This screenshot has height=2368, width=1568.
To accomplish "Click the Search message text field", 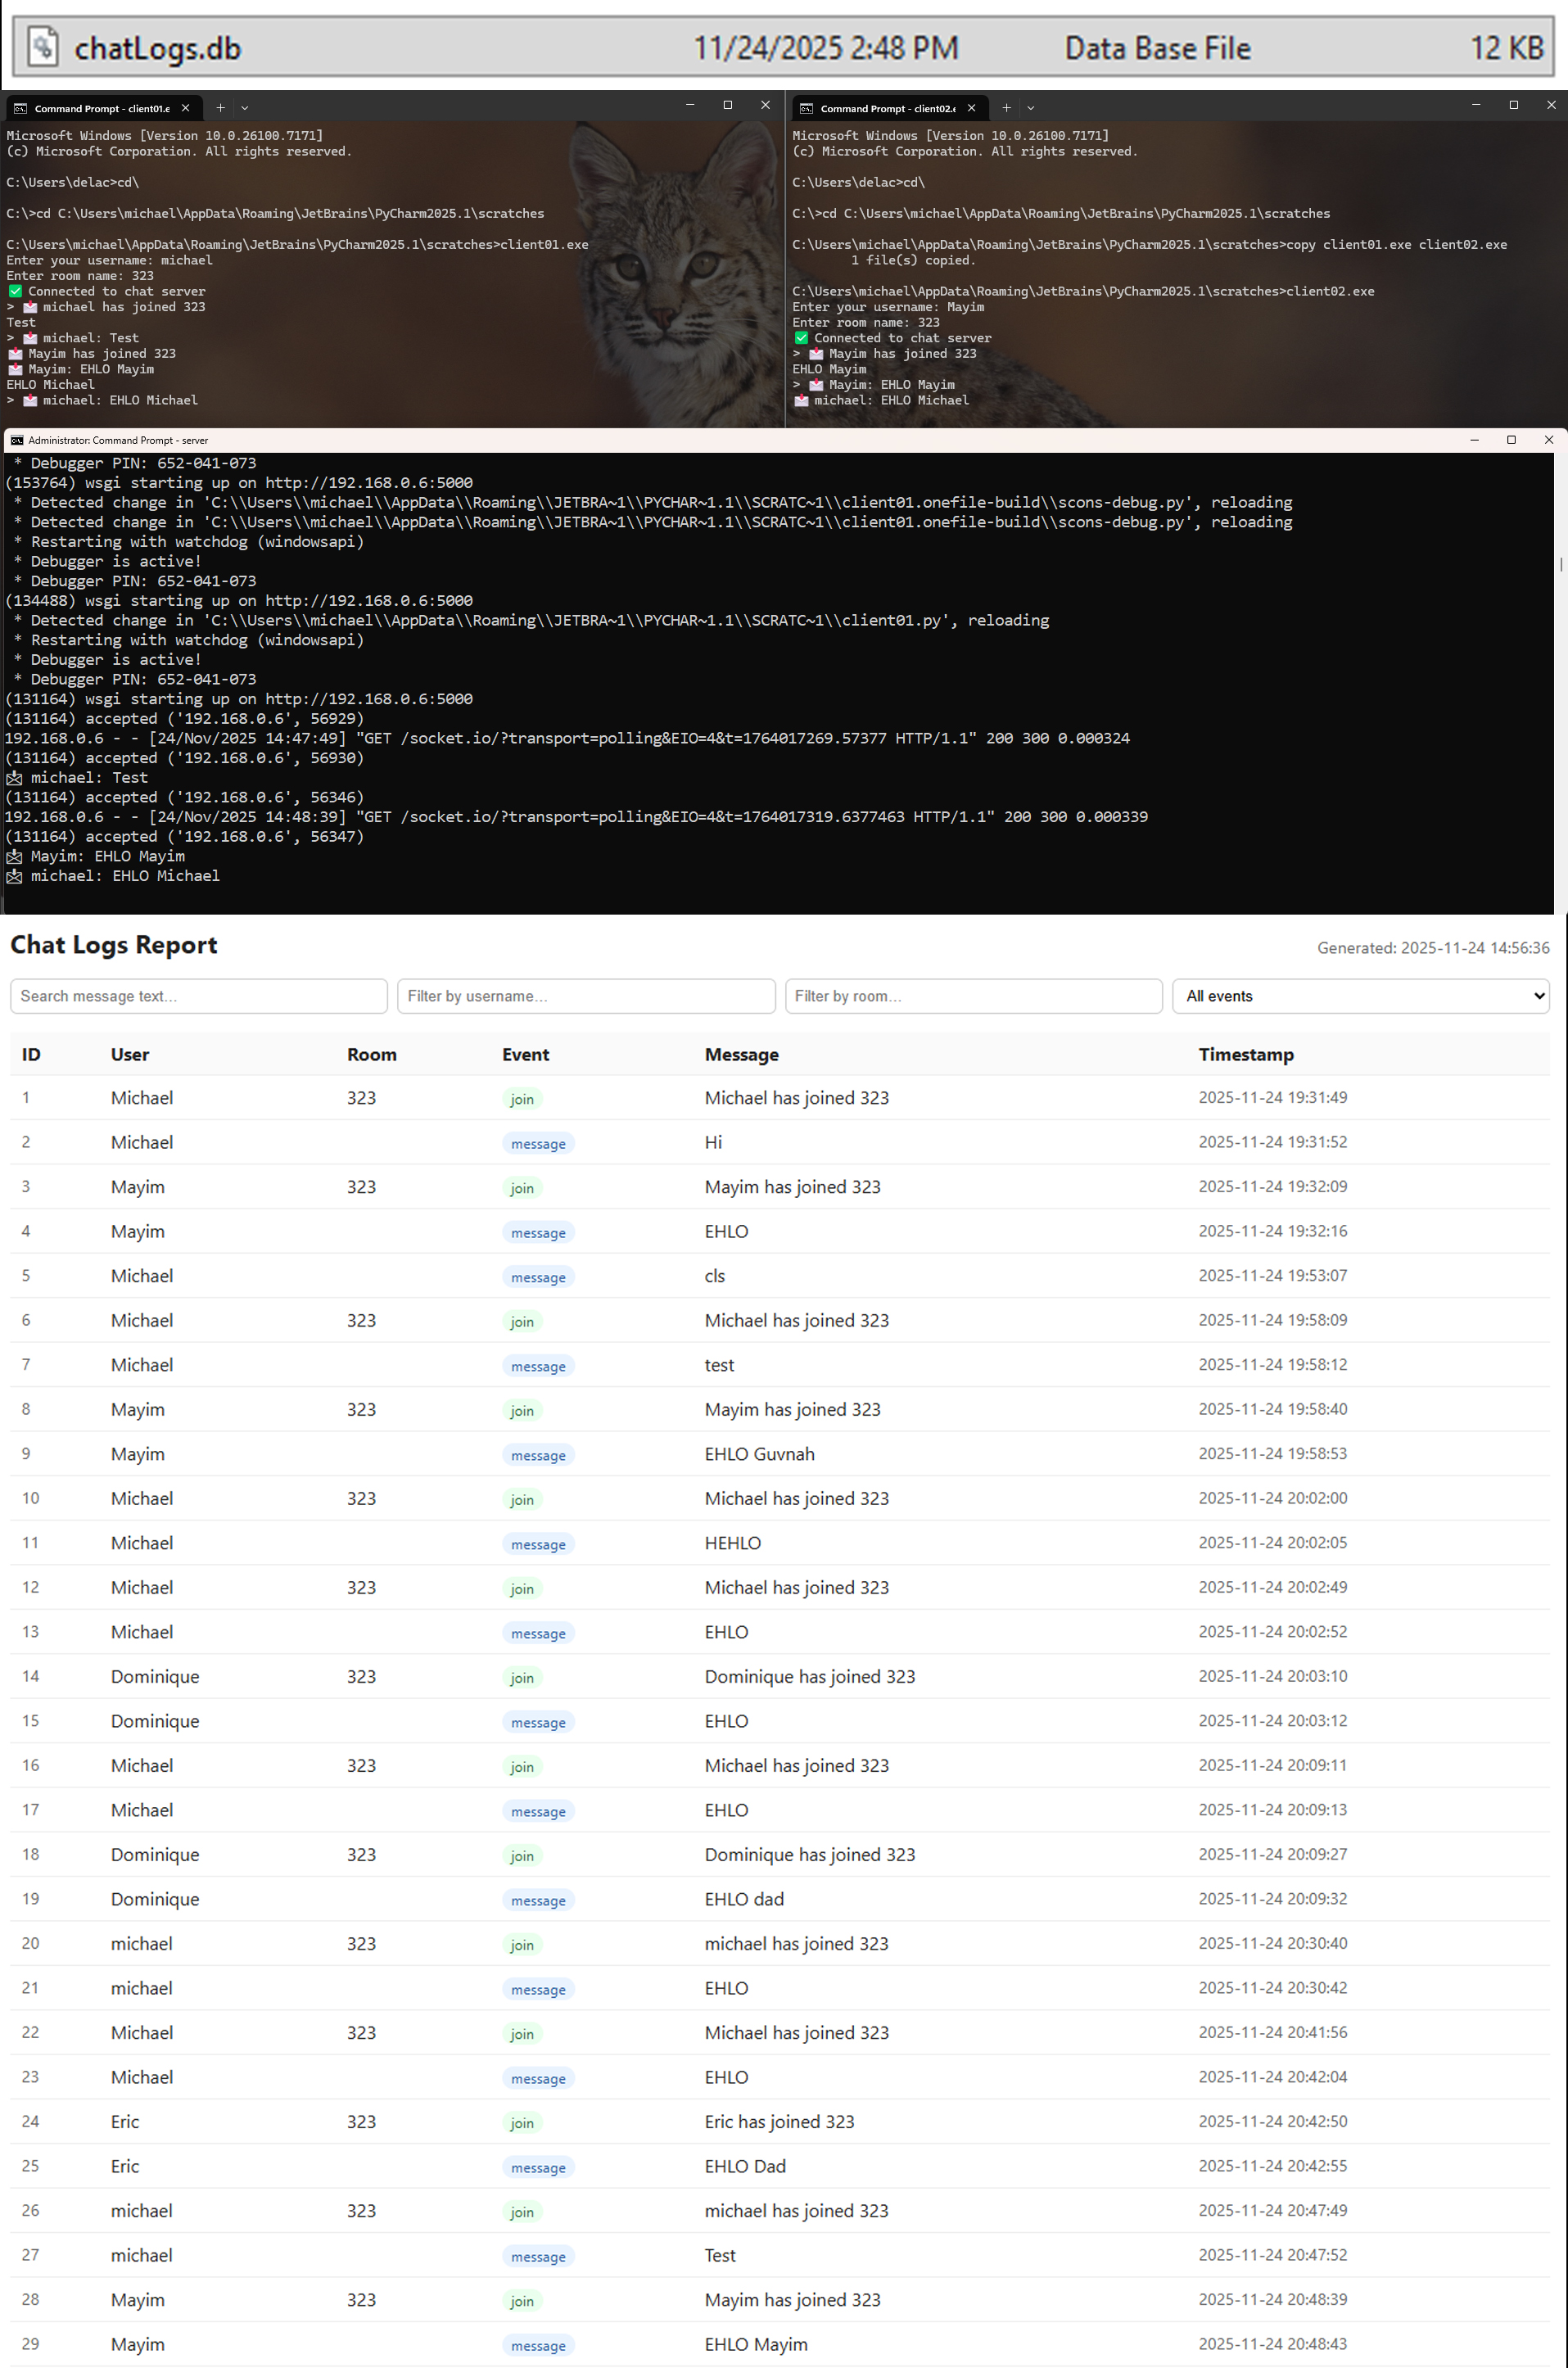I will [198, 996].
